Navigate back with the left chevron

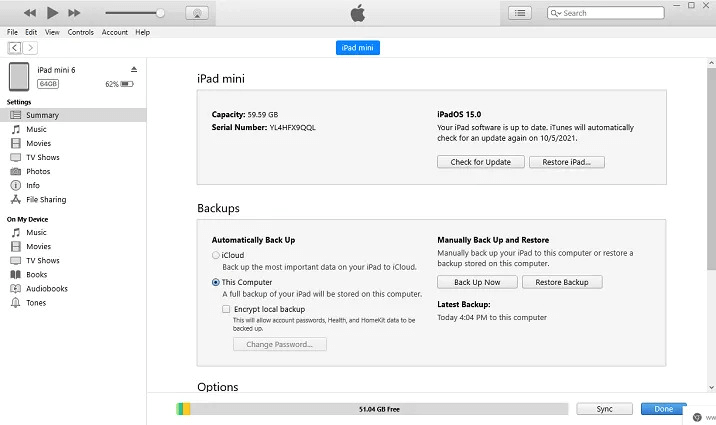pos(15,48)
